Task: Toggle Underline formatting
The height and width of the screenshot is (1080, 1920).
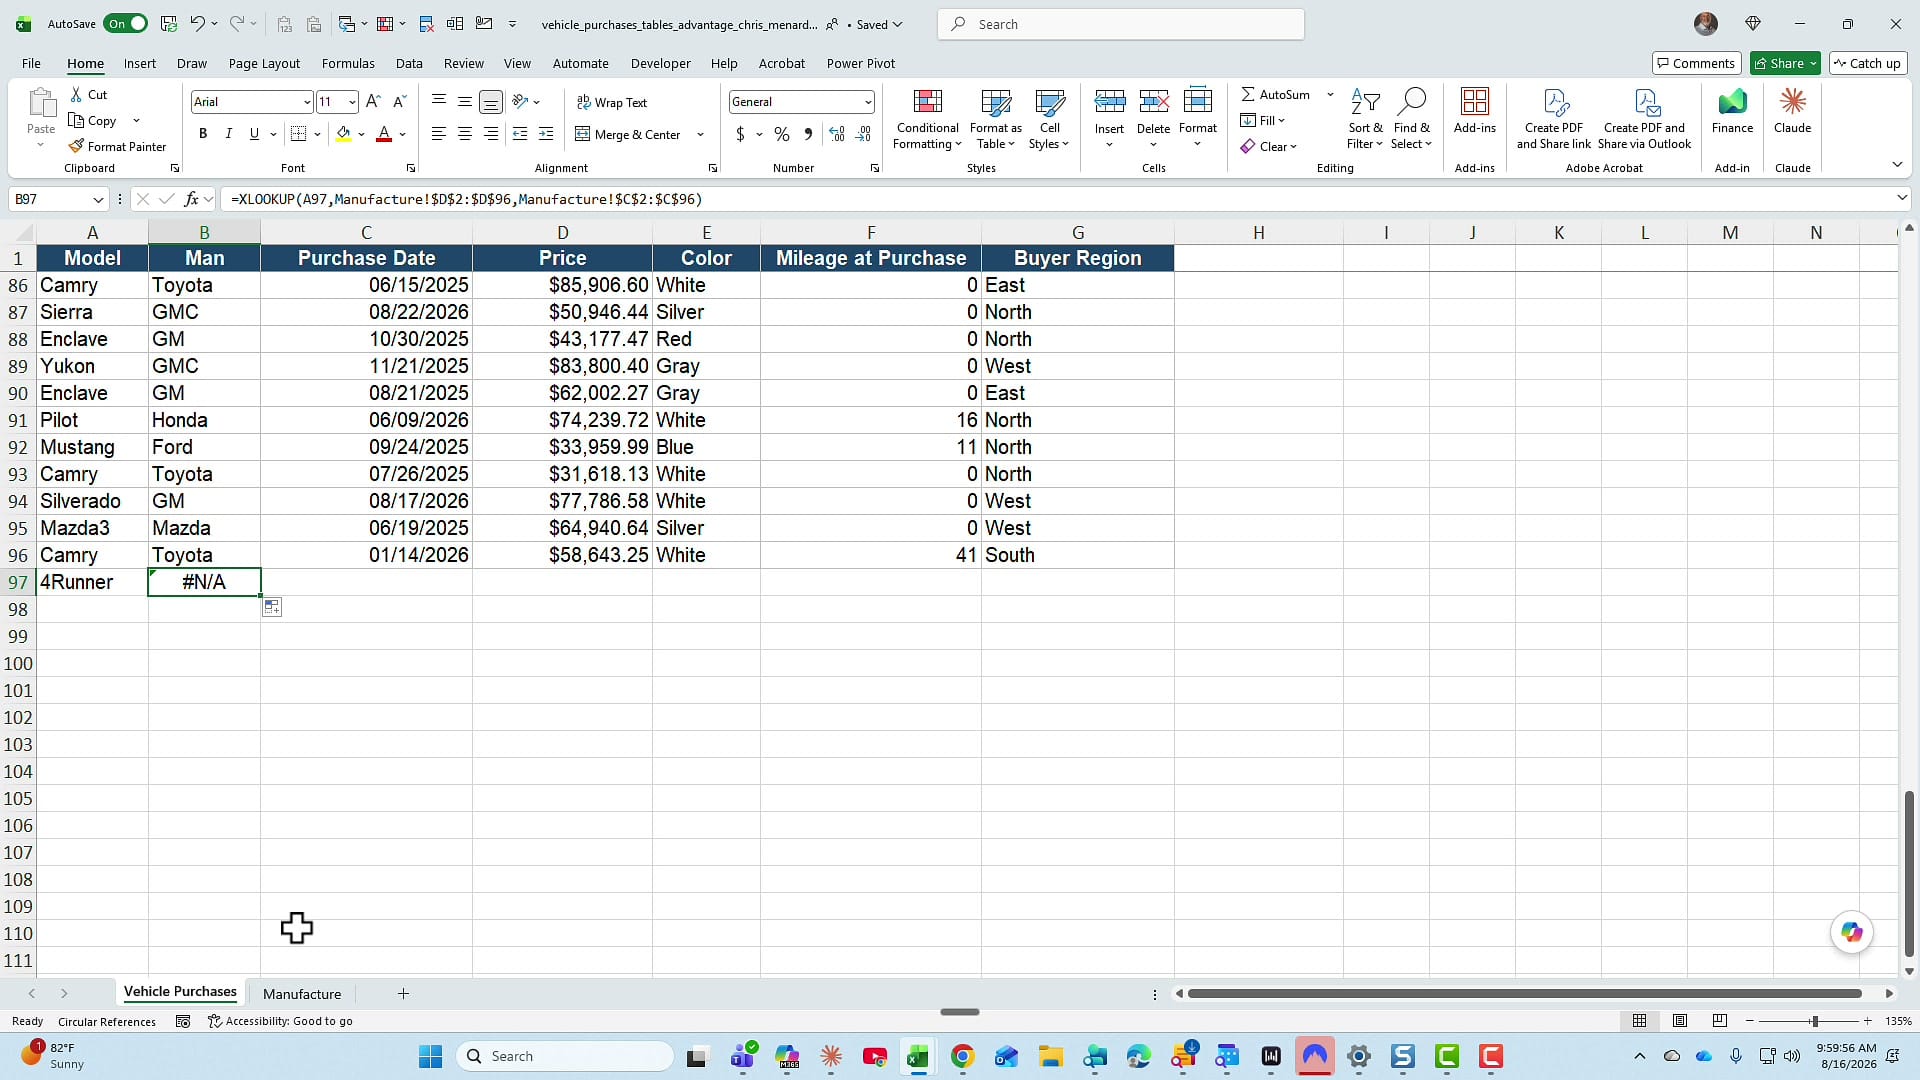Action: coord(254,134)
